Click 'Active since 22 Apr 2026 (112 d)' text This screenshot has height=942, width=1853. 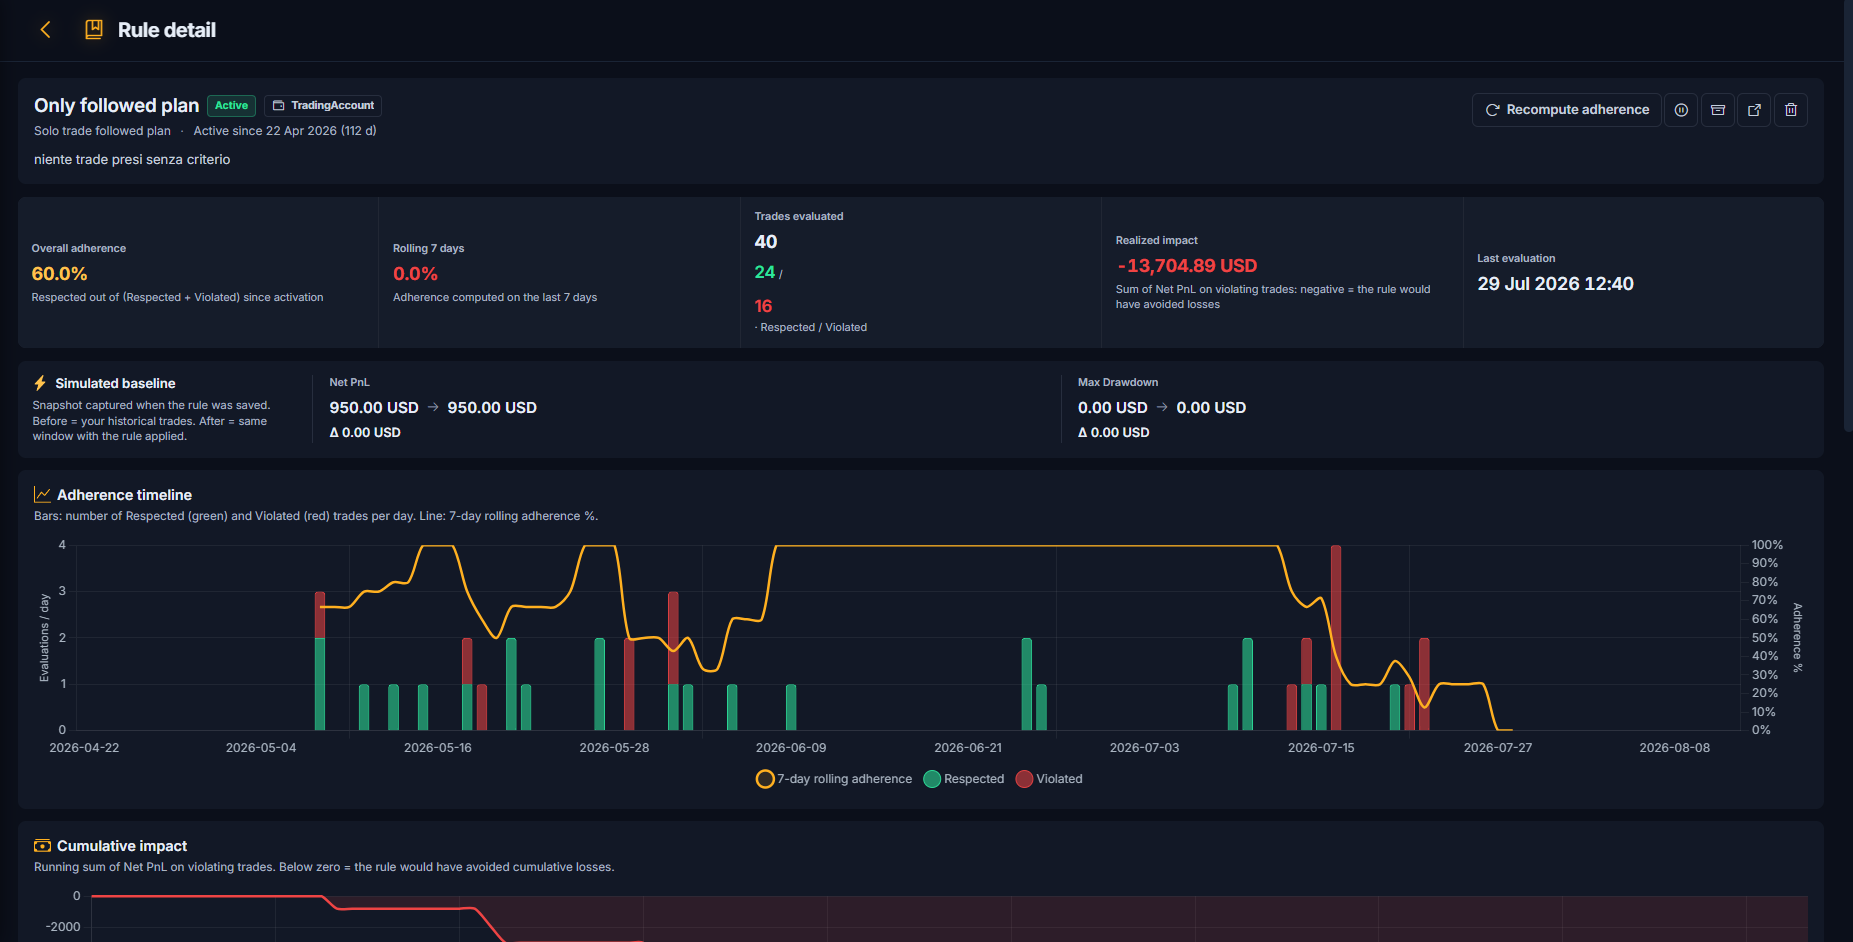pos(285,131)
